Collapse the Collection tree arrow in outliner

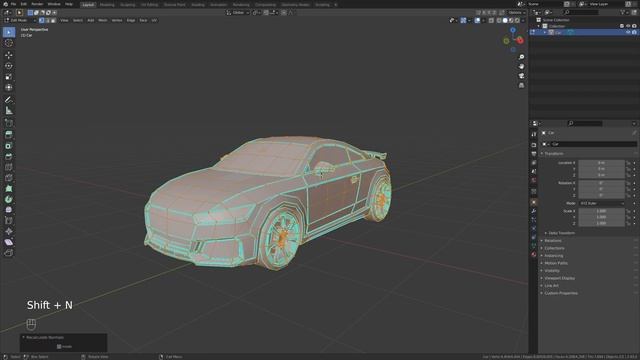click(539, 26)
